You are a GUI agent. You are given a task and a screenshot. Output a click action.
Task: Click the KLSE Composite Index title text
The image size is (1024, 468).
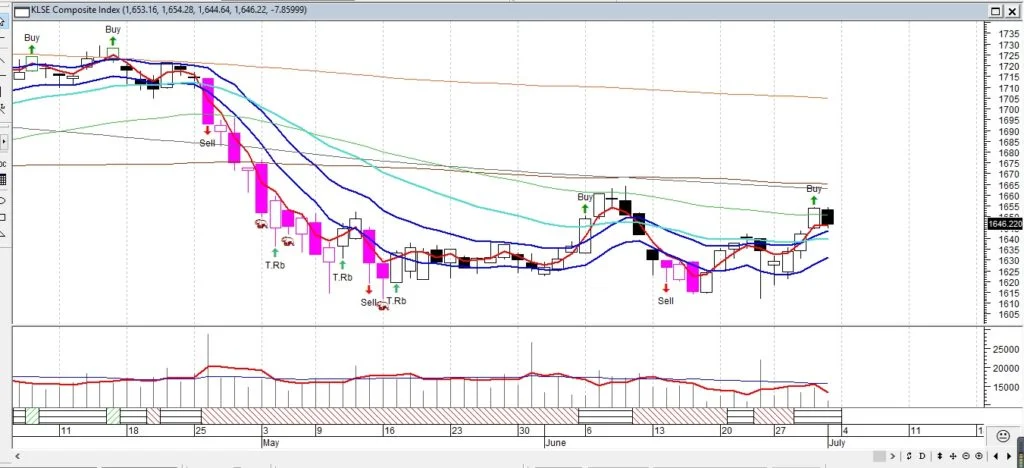tap(78, 10)
